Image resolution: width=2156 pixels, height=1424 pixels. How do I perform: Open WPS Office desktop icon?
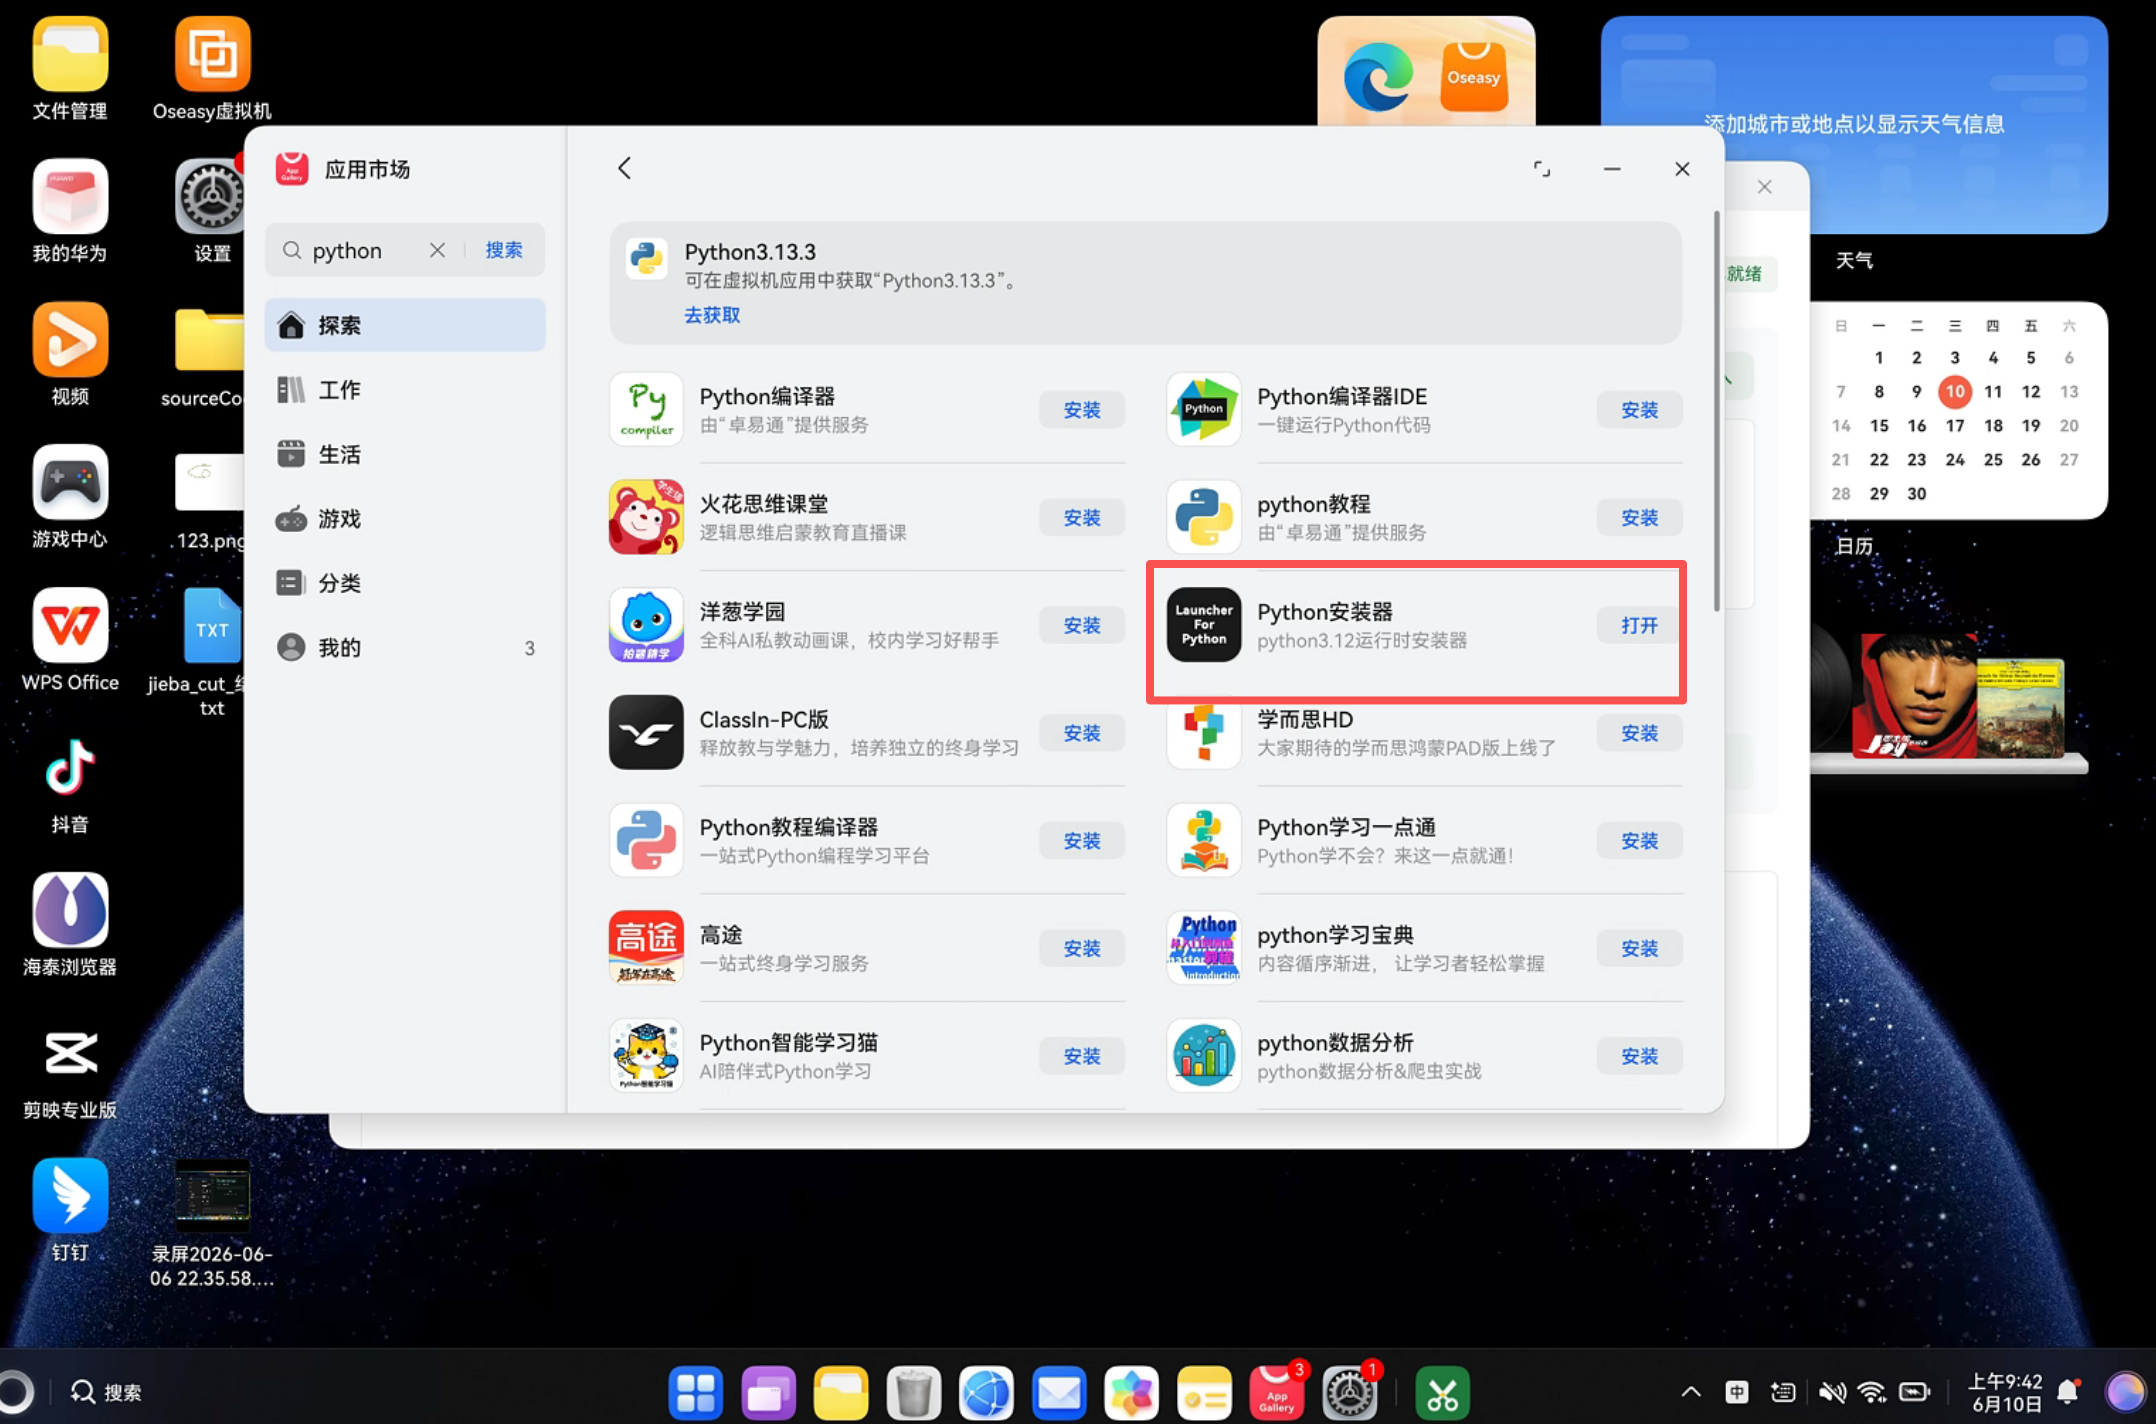pos(70,626)
